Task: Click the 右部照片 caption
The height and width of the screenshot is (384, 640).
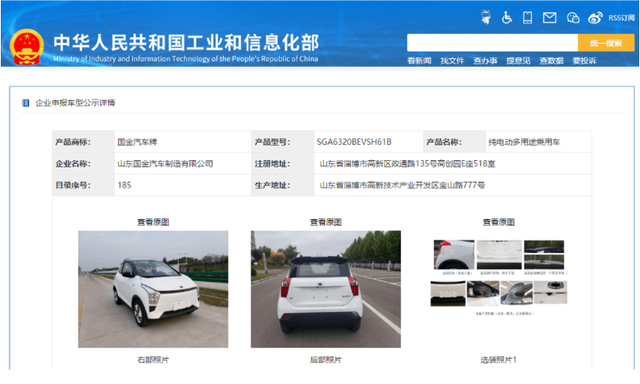Action: click(x=153, y=360)
